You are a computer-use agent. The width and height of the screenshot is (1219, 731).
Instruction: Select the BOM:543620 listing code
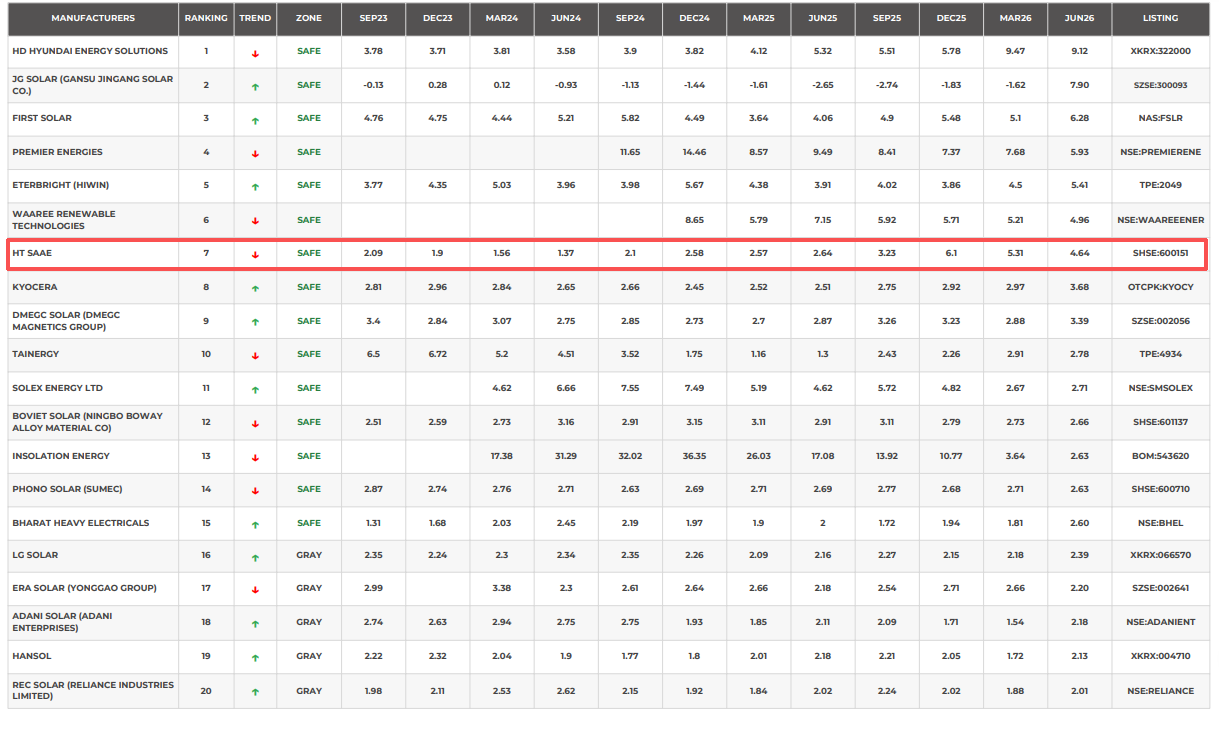pos(1160,456)
